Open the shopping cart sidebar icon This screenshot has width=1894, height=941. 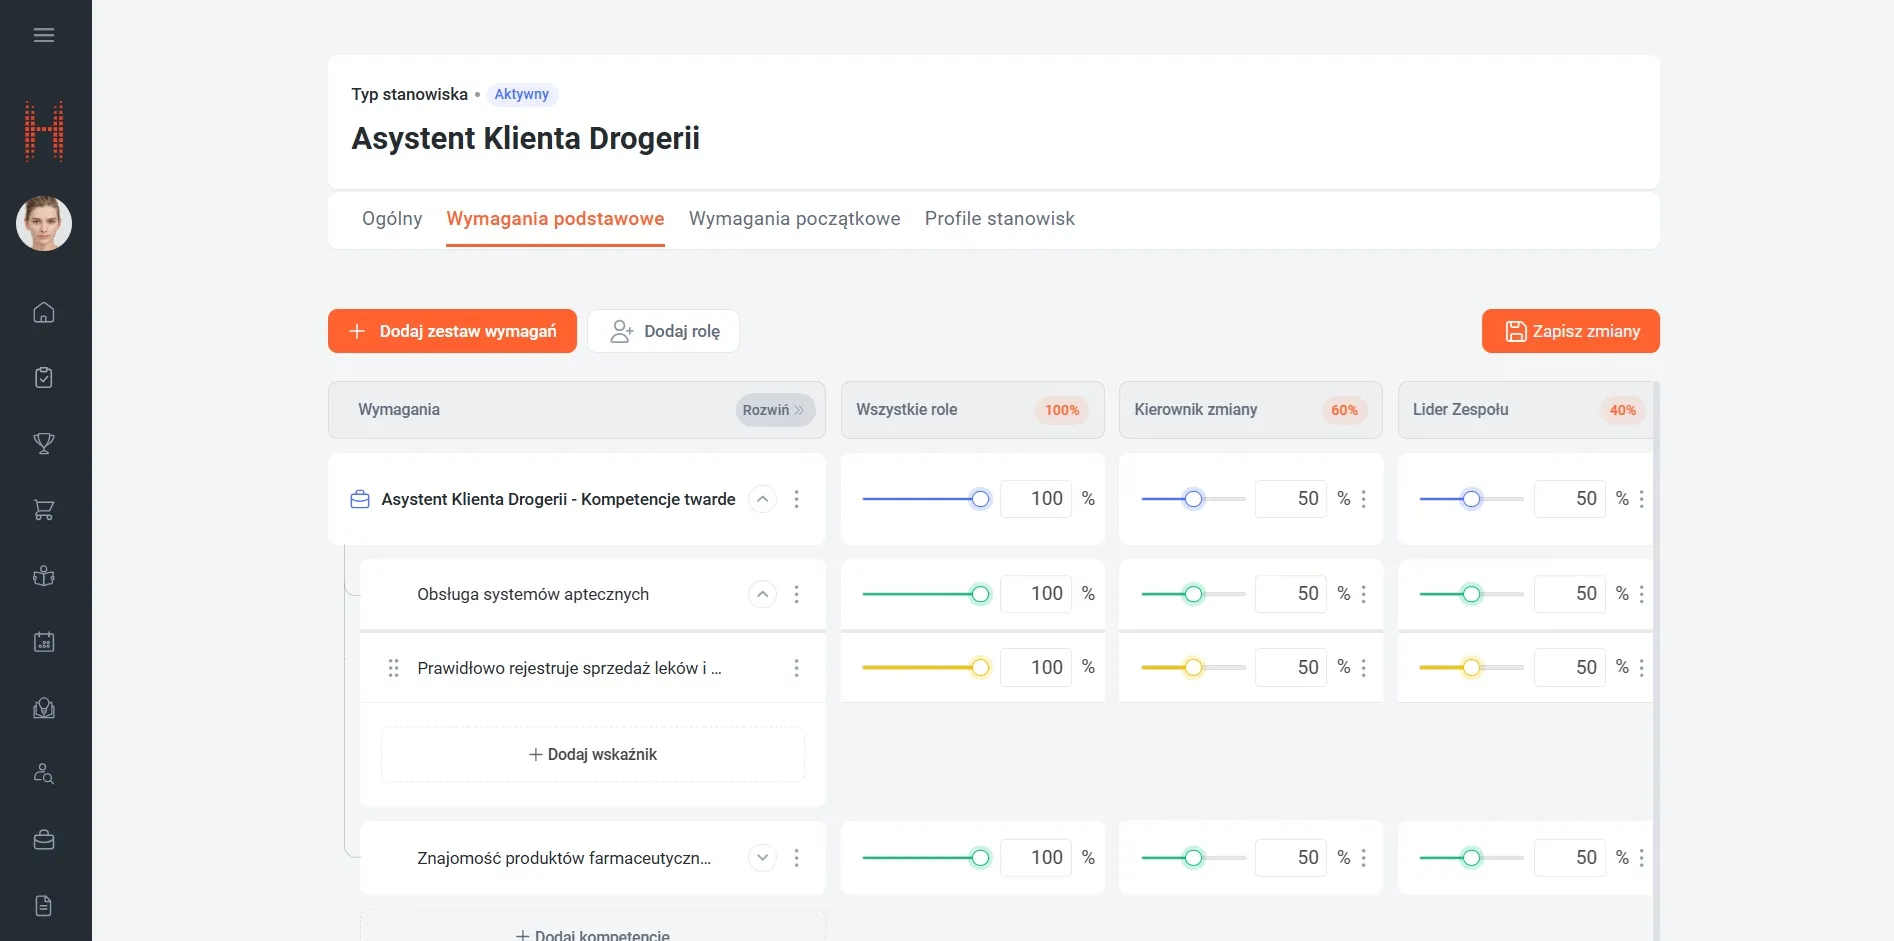pos(44,510)
